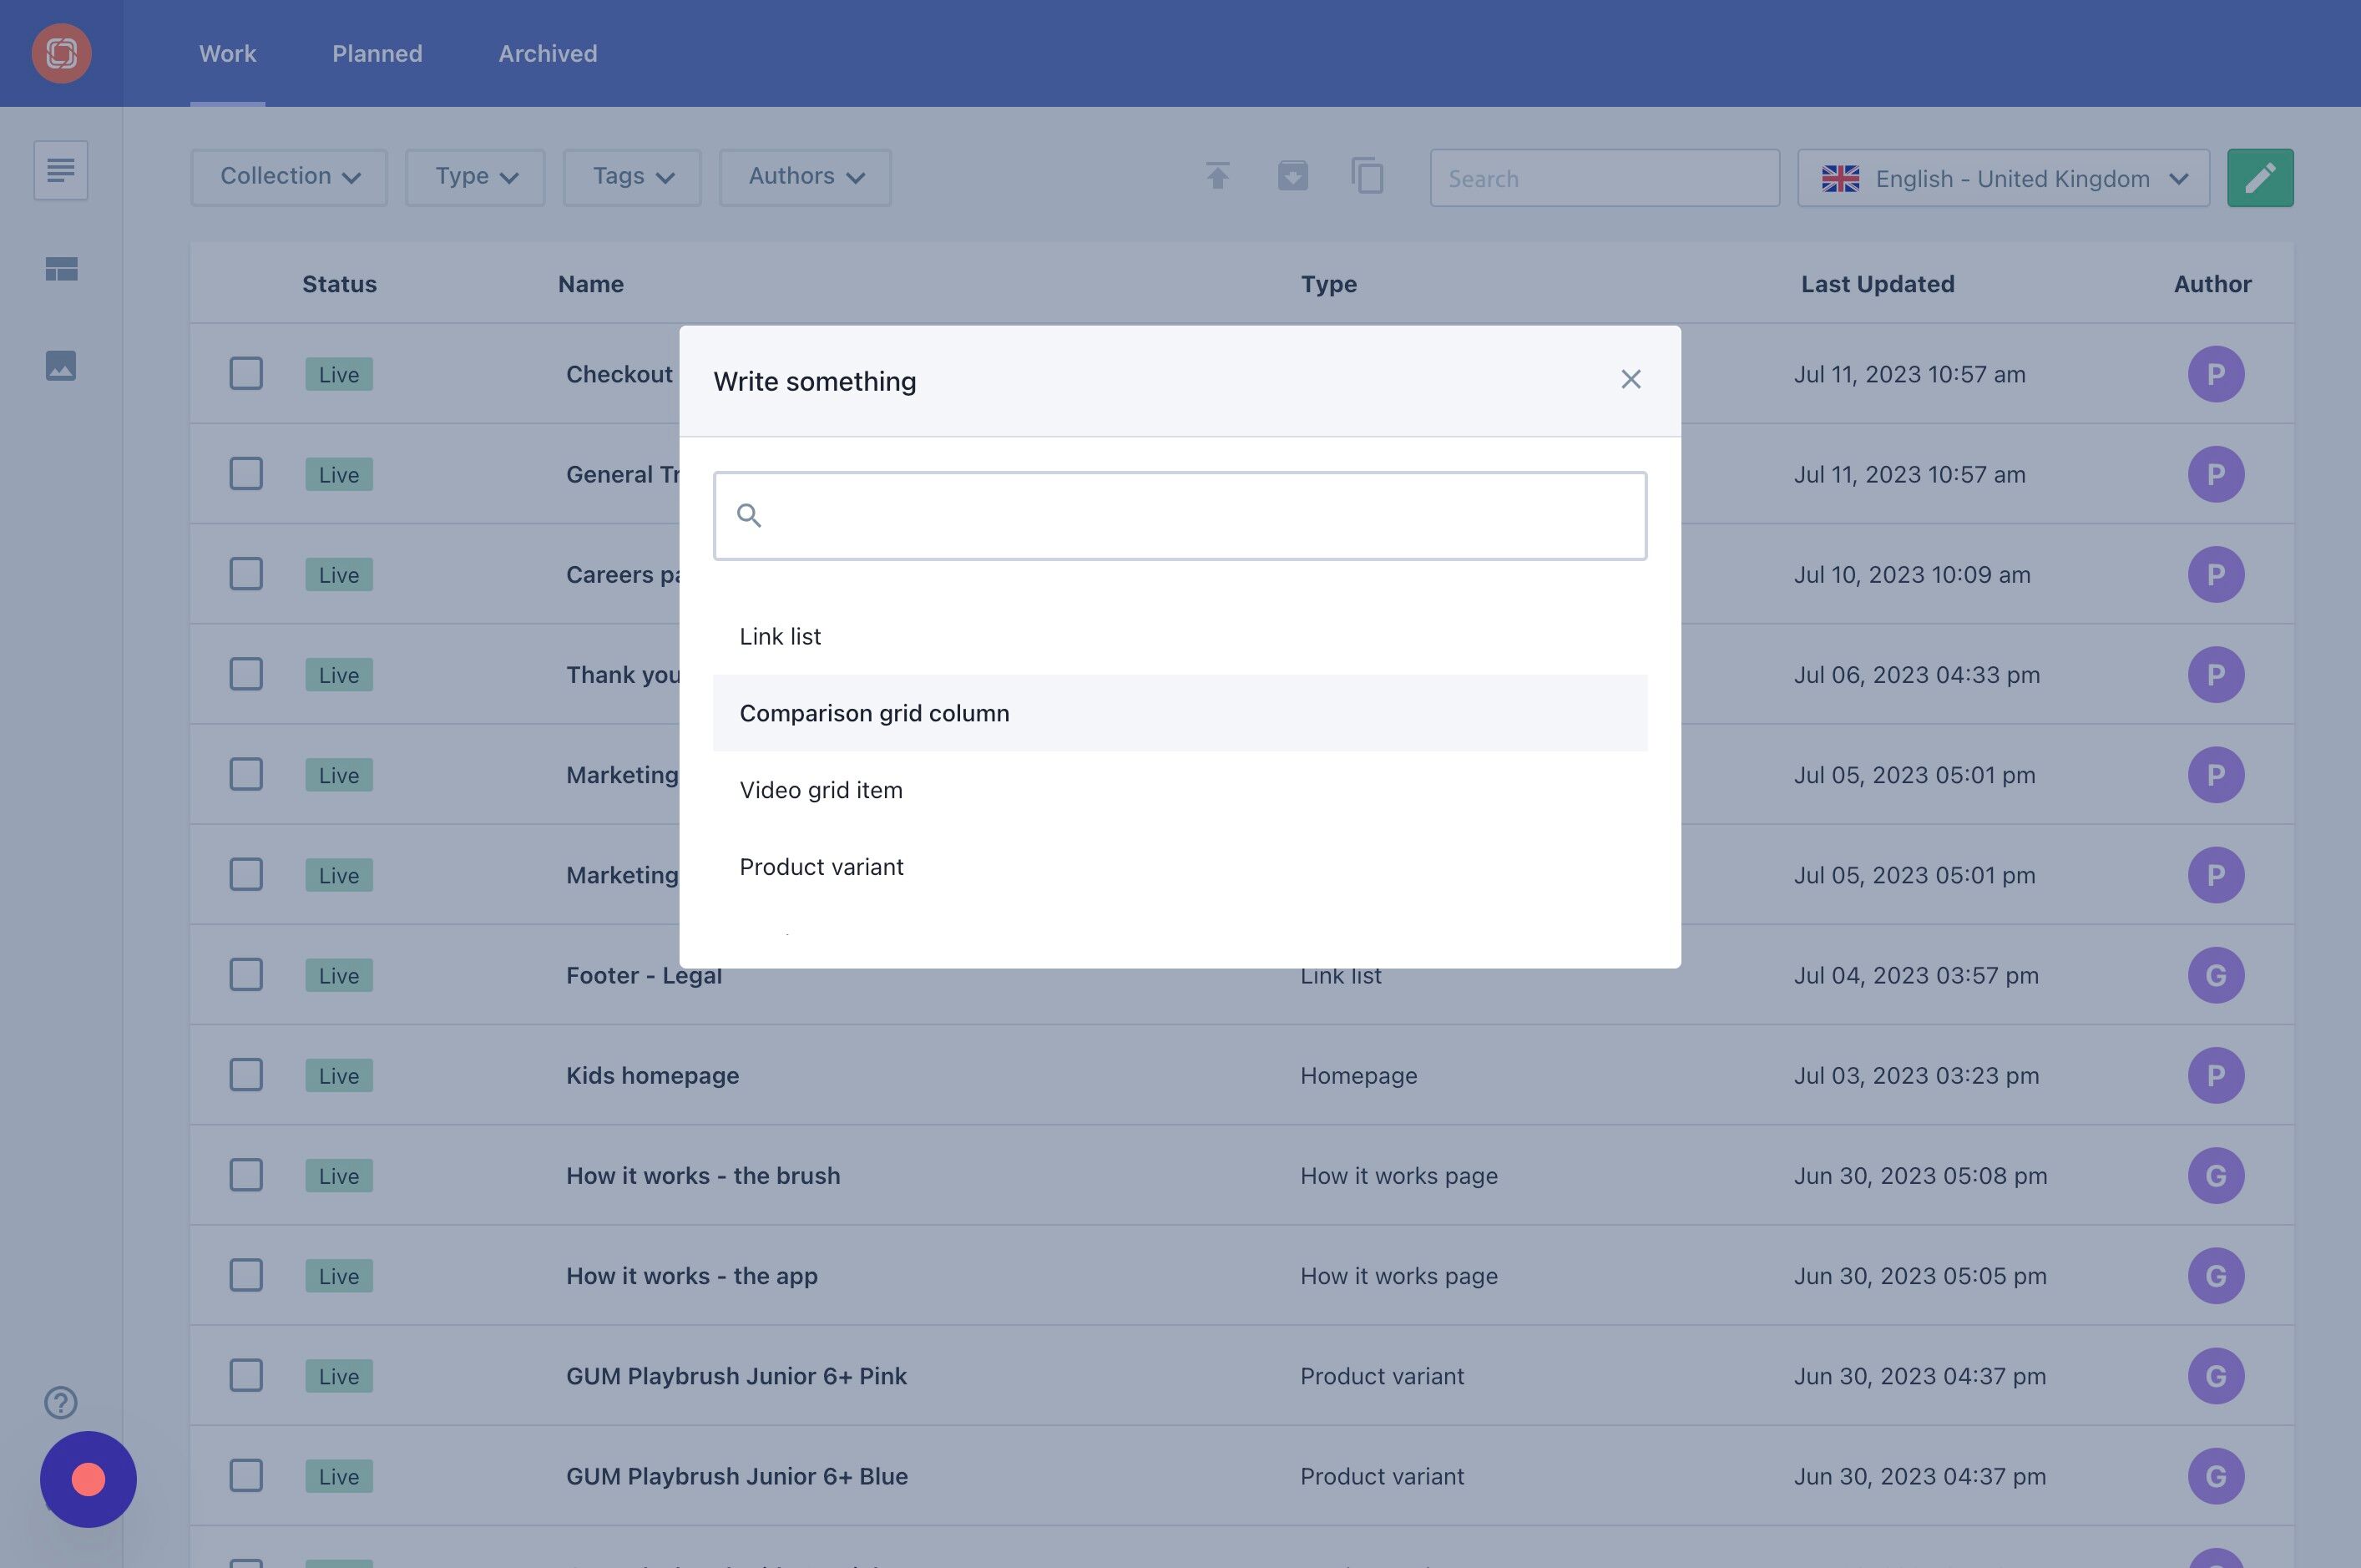Screen dimensions: 2361x1568
Task: Click the publish upload arrow icon
Action: 1217,177
